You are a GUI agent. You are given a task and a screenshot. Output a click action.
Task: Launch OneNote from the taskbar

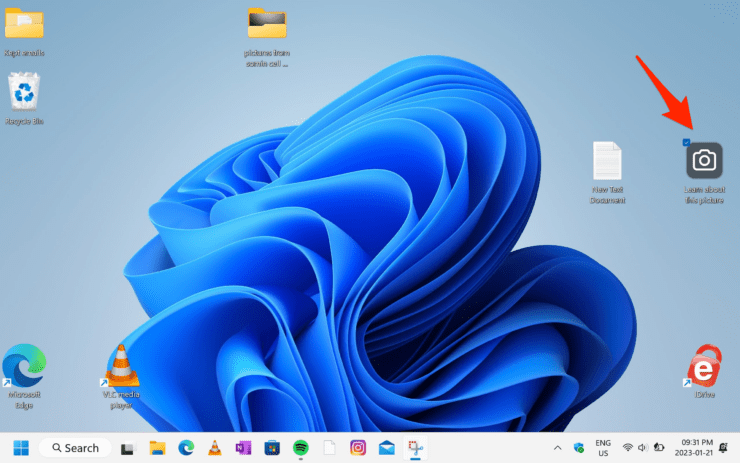[x=242, y=447]
